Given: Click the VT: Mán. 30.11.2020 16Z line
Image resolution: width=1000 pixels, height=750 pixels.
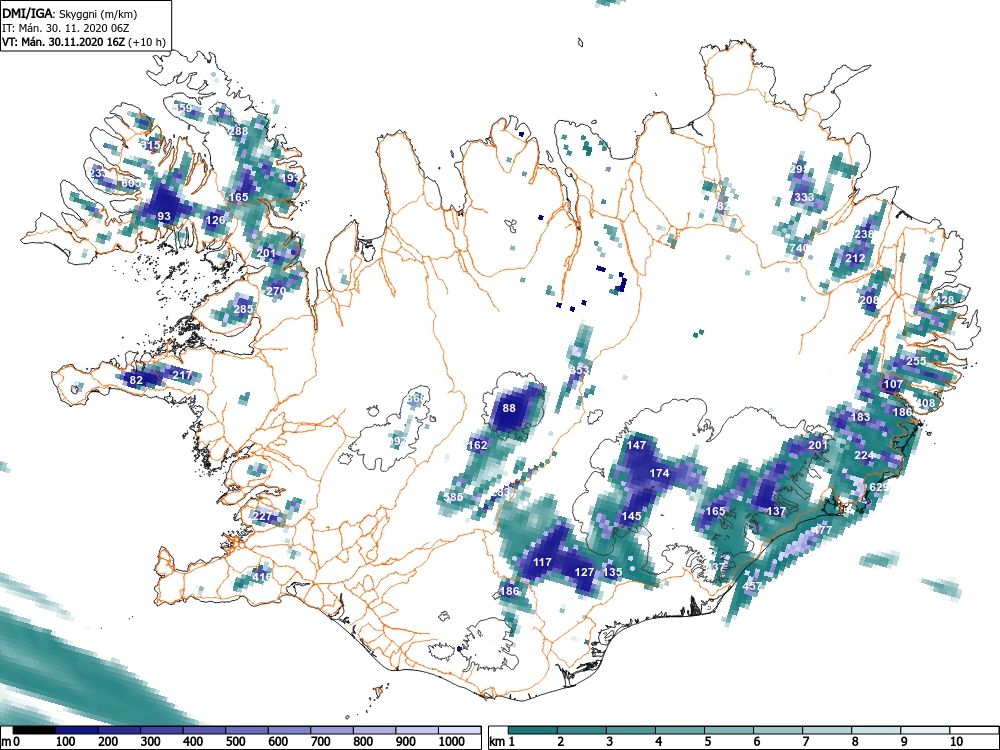Looking at the screenshot, I should (84, 42).
